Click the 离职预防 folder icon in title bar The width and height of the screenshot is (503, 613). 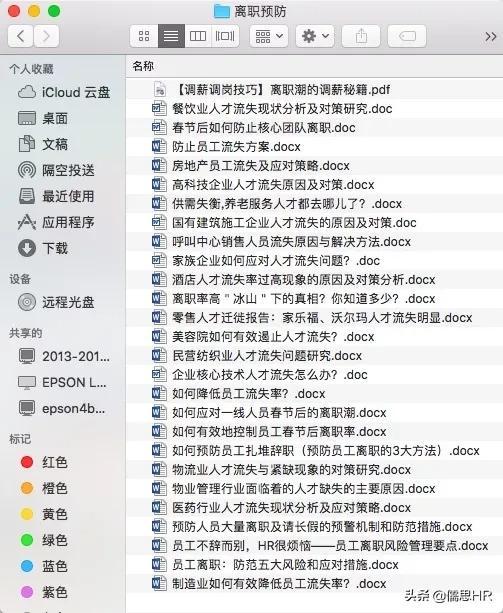pyautogui.click(x=222, y=11)
